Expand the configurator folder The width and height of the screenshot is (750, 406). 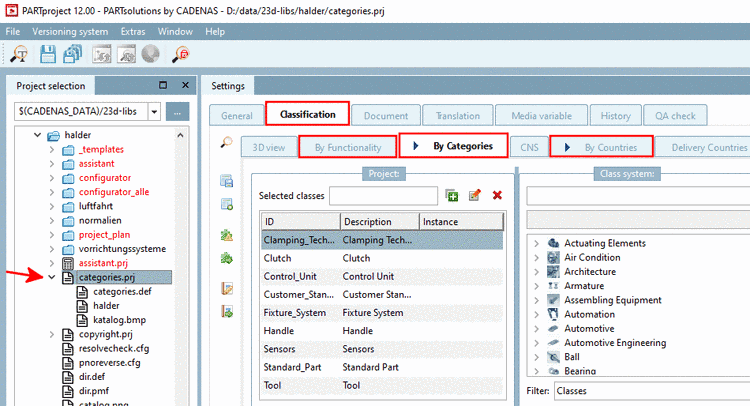tap(52, 178)
